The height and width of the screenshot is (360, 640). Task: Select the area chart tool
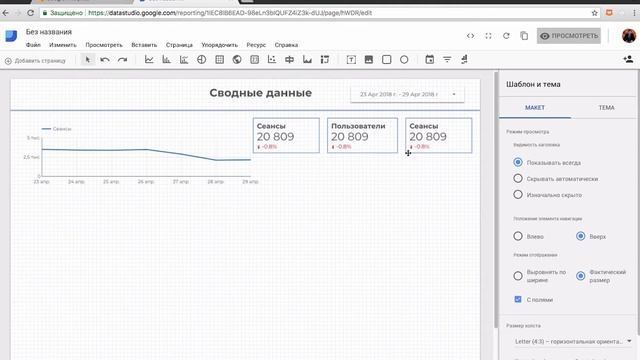(x=307, y=60)
